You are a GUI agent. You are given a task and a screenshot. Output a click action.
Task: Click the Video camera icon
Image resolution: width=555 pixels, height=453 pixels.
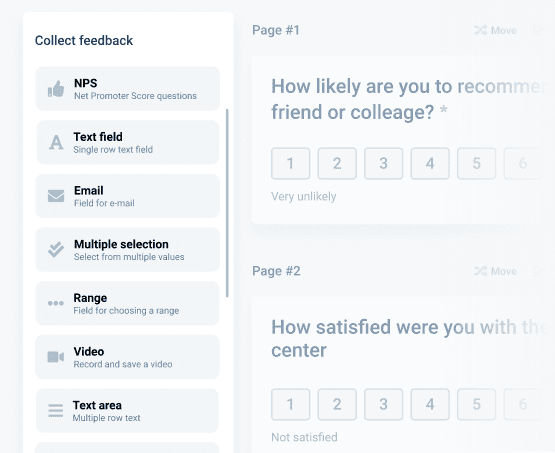pos(56,357)
